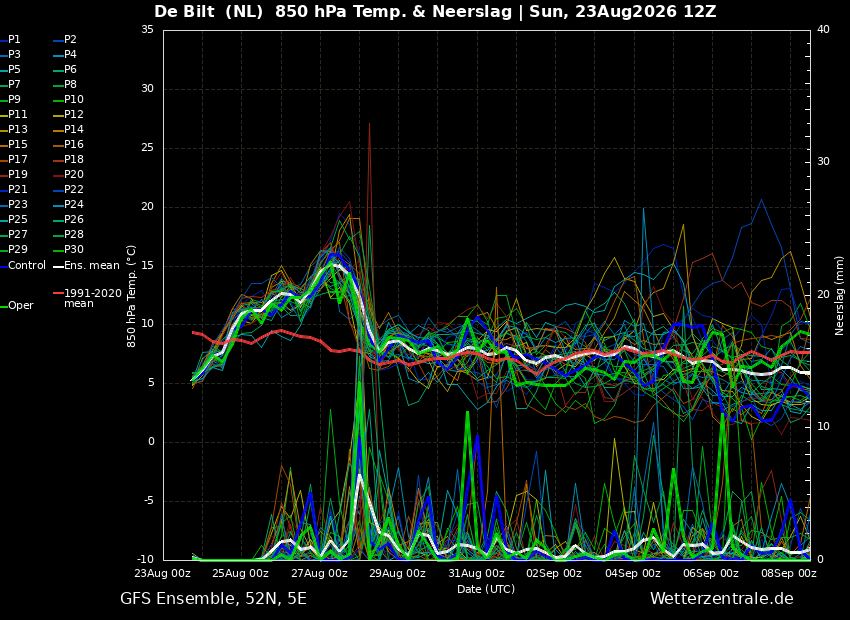Click the P22 legend entry

(68, 190)
